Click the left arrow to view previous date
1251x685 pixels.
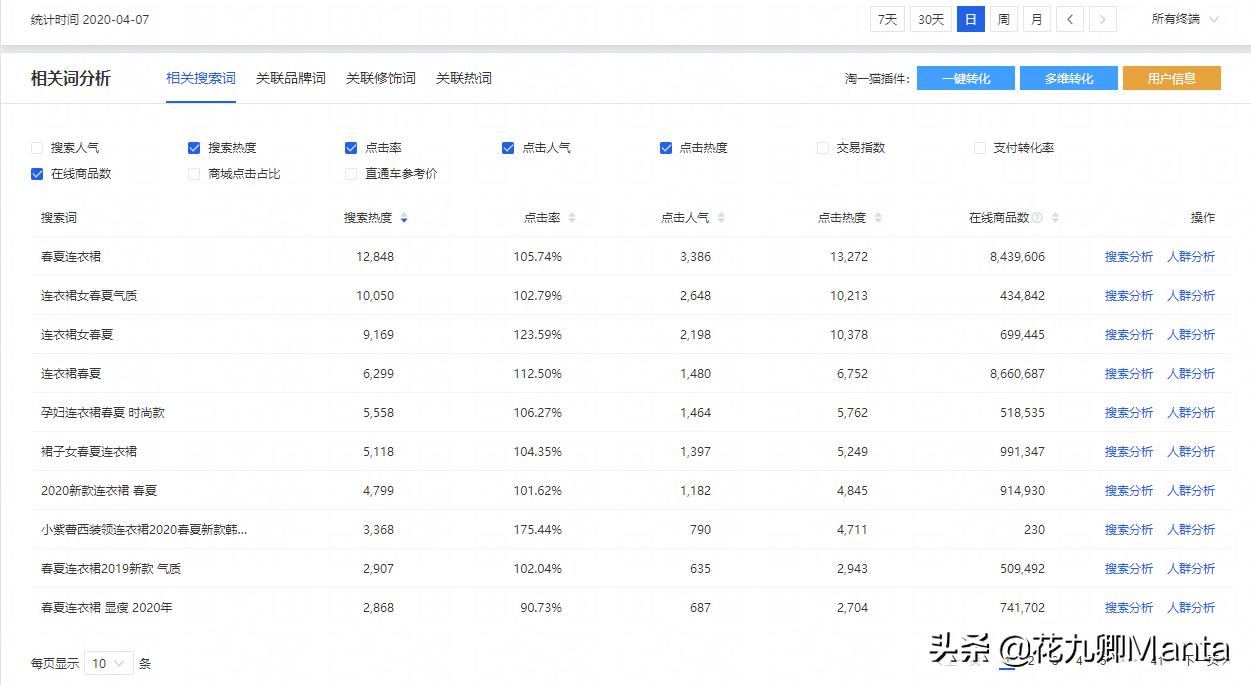[x=1069, y=18]
